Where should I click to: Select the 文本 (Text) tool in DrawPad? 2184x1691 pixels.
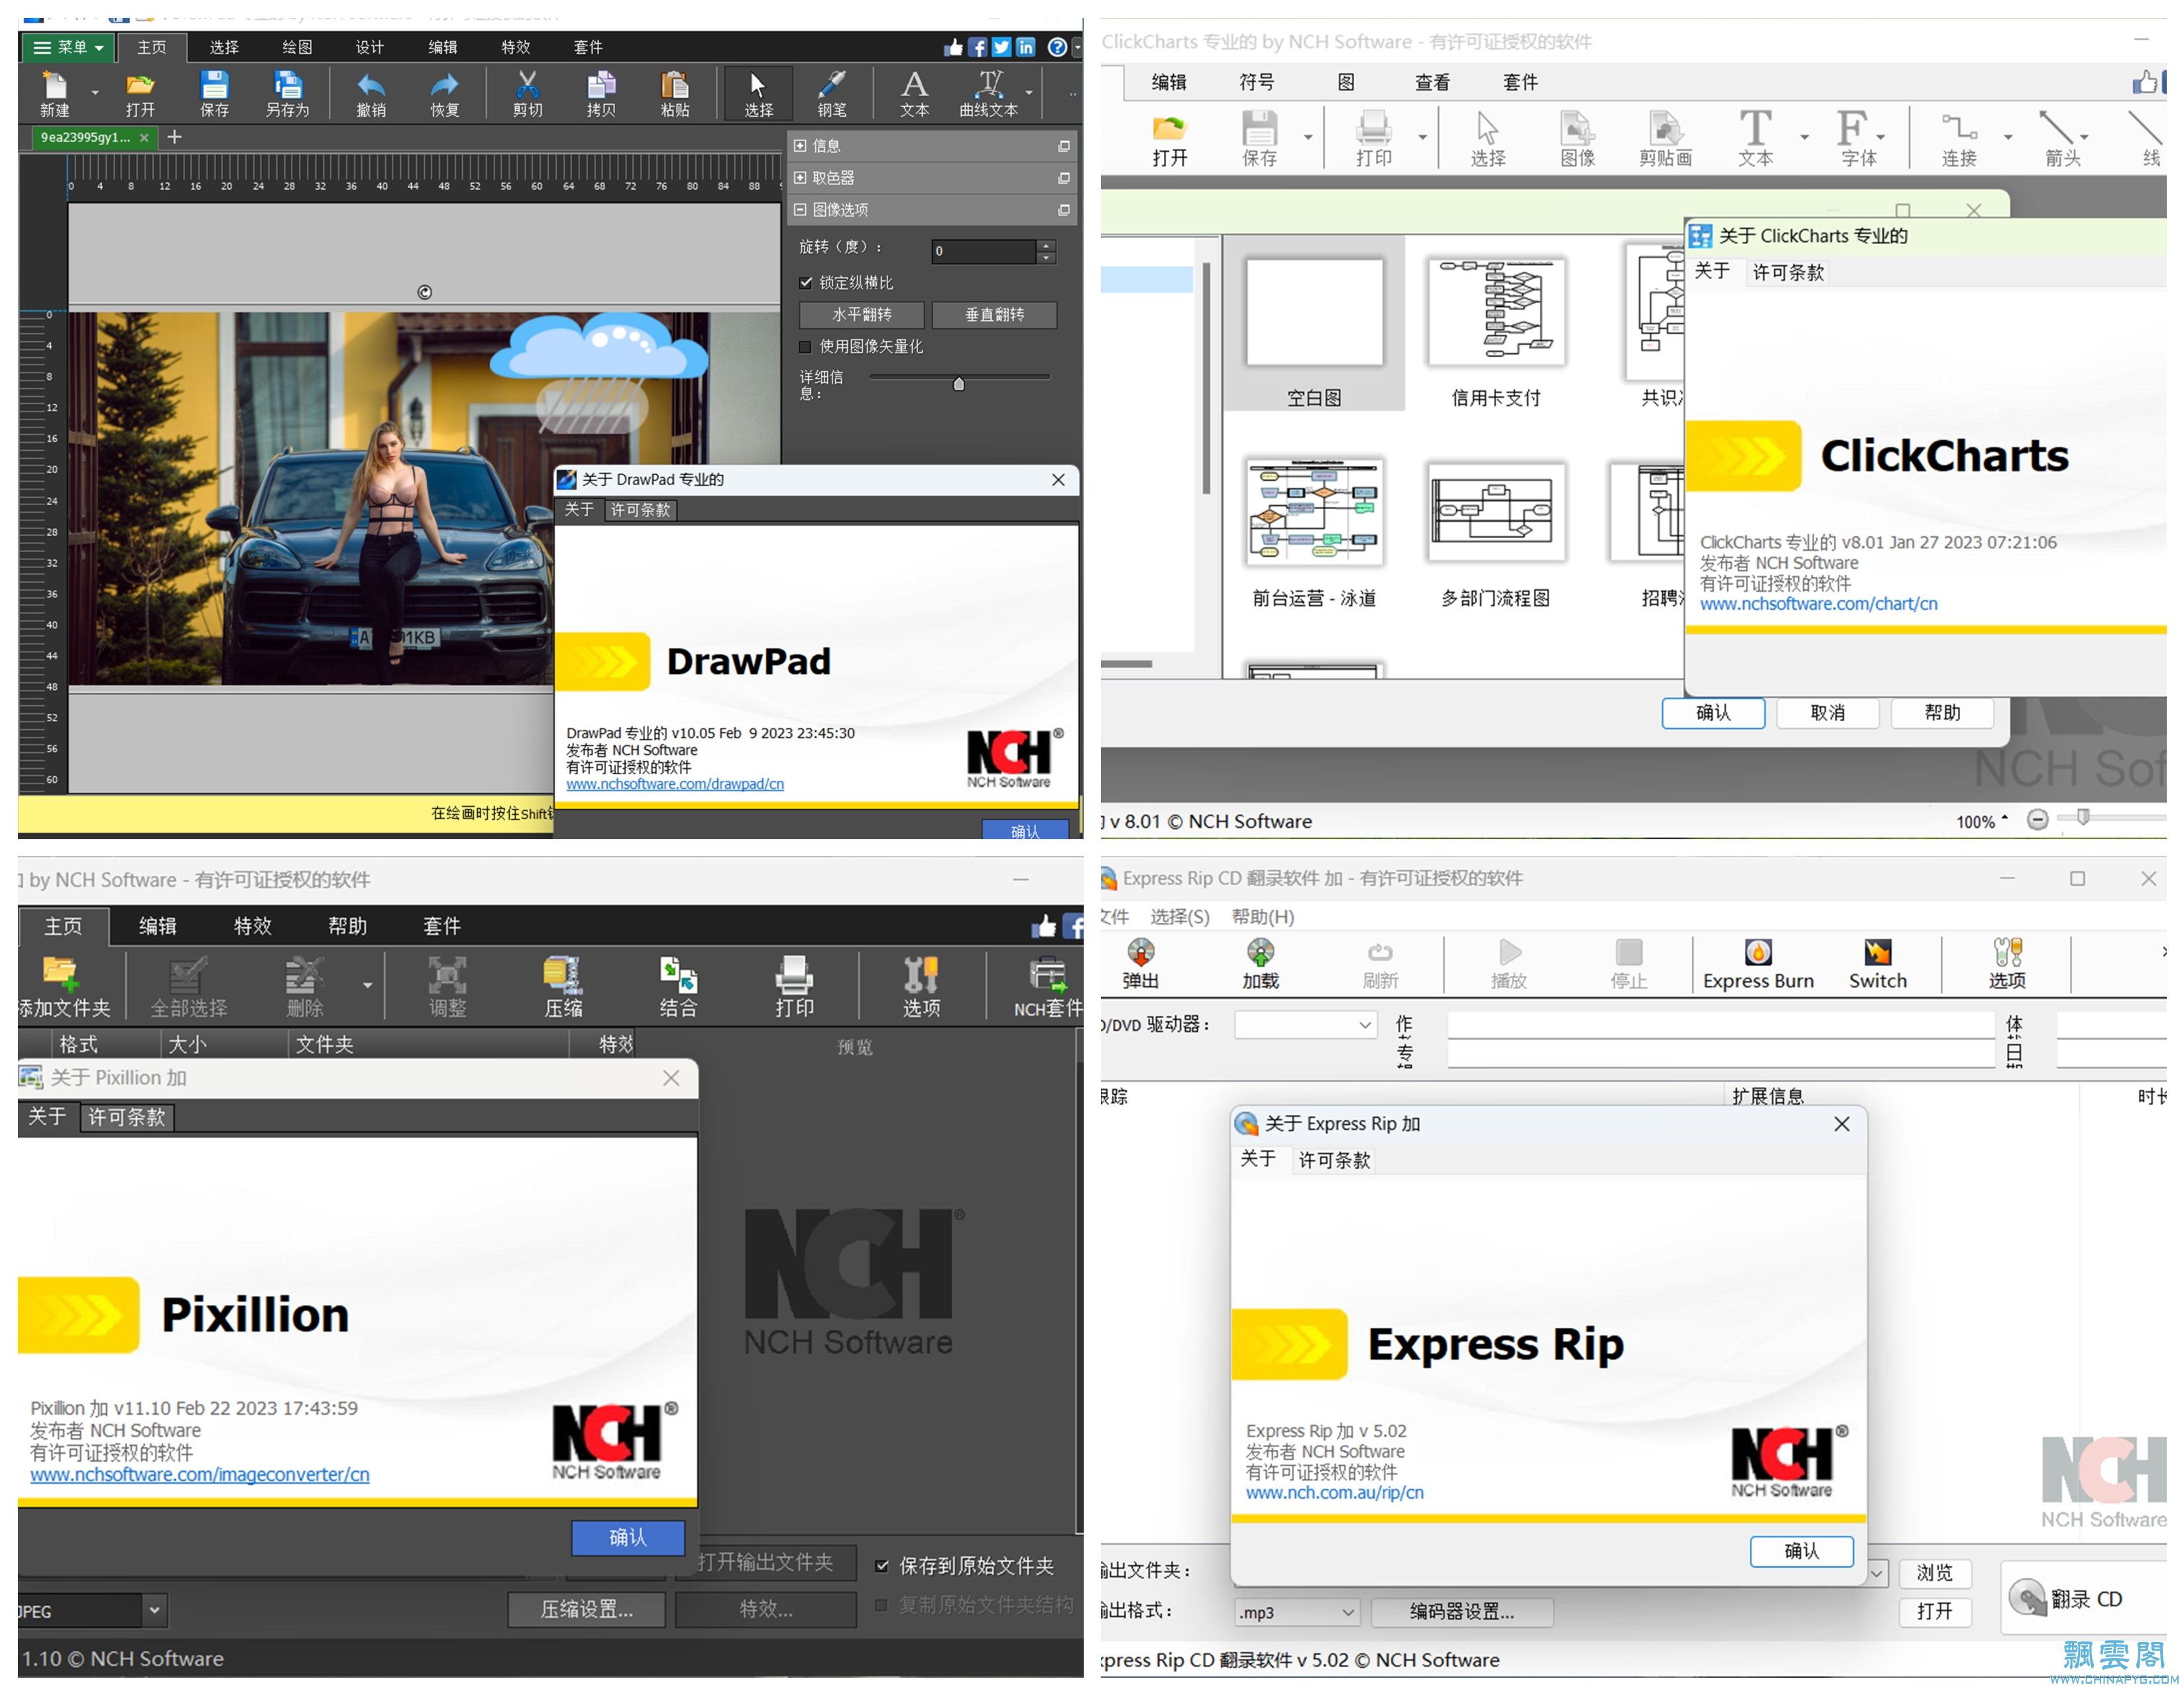click(914, 94)
